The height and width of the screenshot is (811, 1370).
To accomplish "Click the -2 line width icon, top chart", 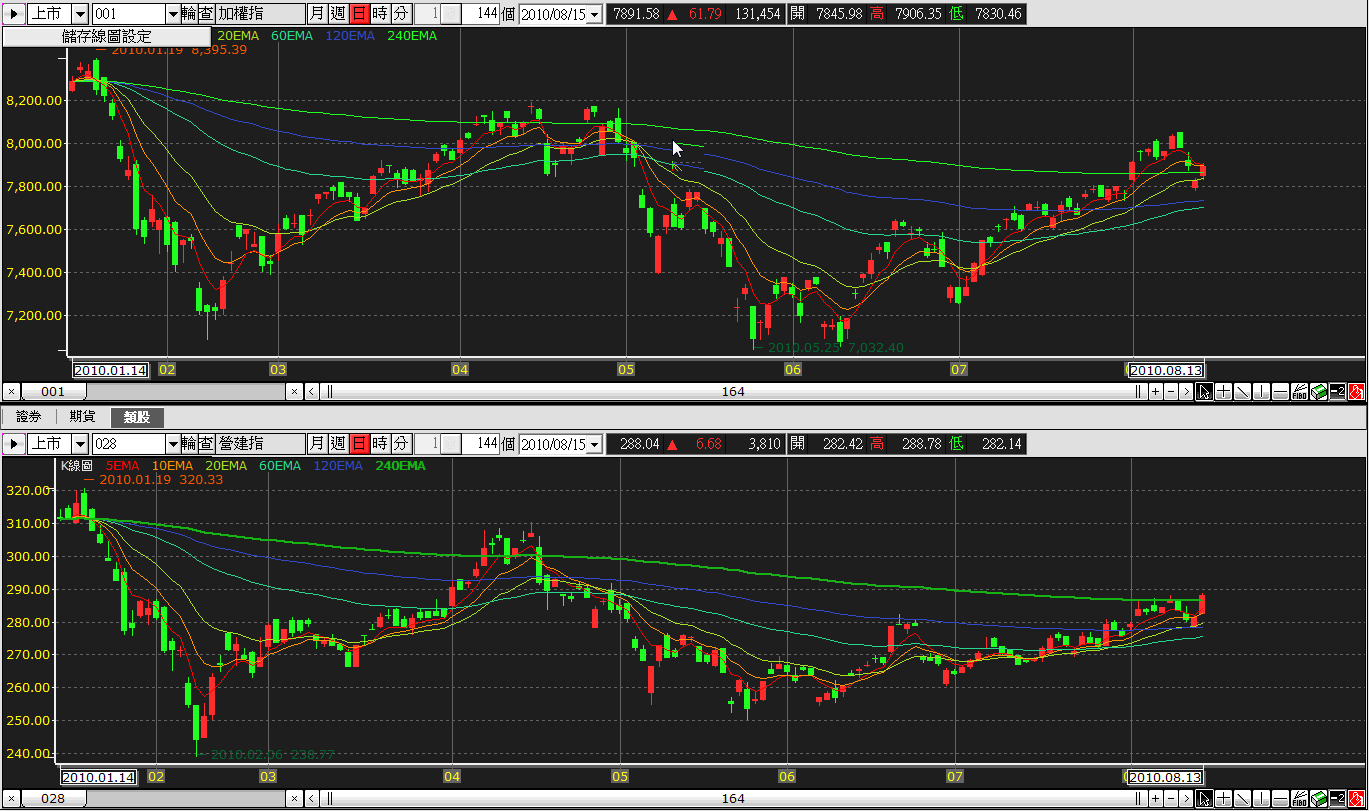I will click(x=1337, y=391).
